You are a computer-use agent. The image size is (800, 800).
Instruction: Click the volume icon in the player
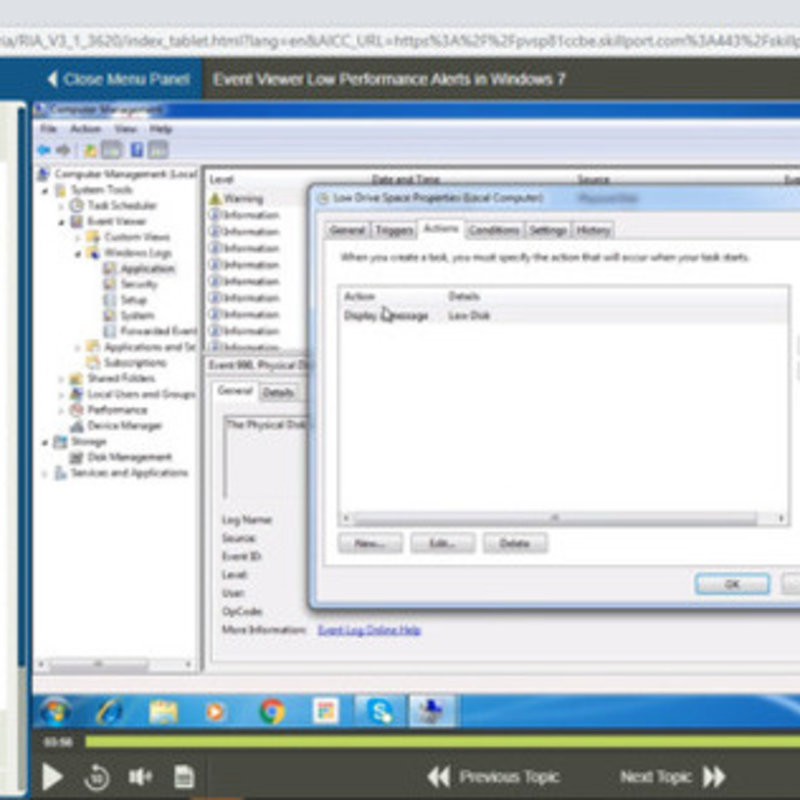139,777
